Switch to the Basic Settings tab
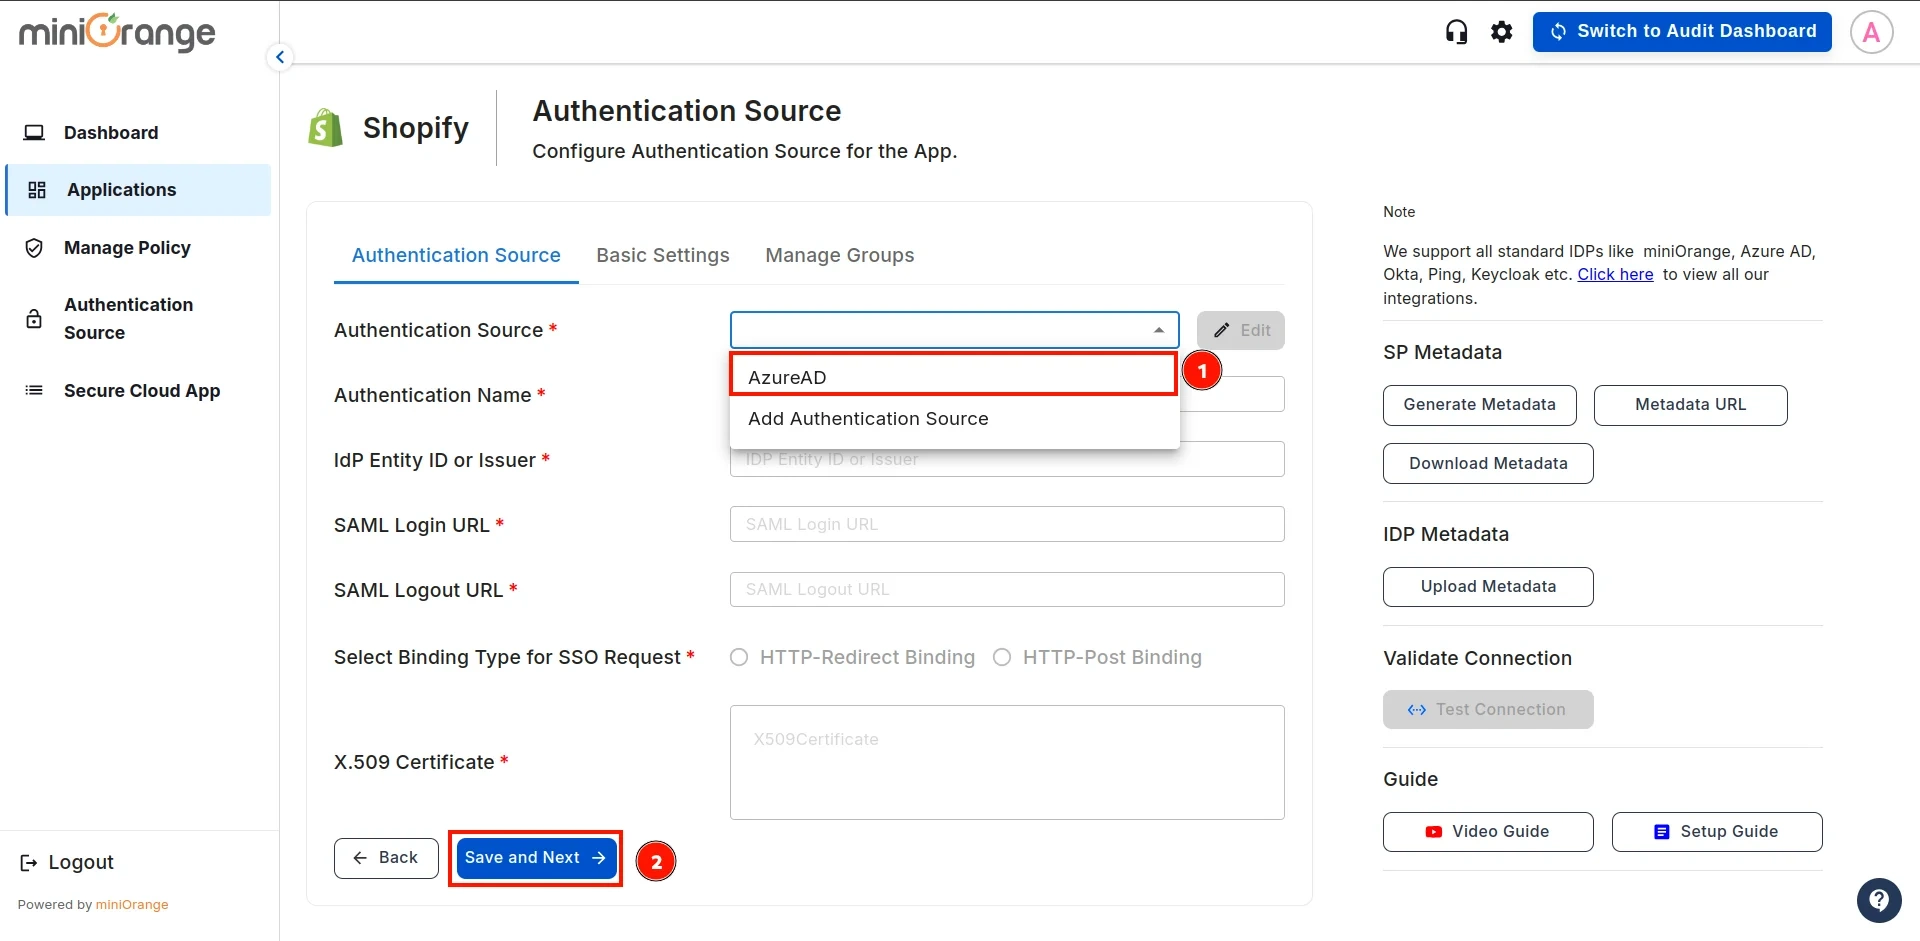1920x941 pixels. (x=662, y=255)
